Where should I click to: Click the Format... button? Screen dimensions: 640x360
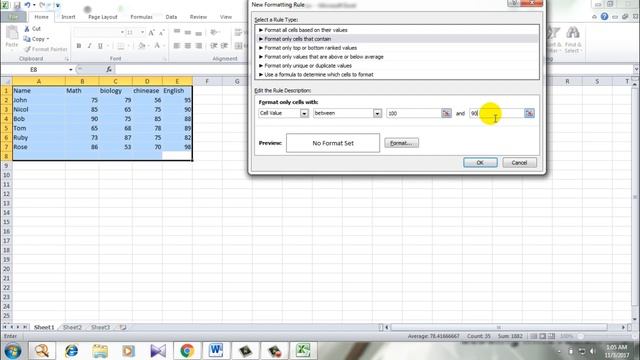[402, 143]
